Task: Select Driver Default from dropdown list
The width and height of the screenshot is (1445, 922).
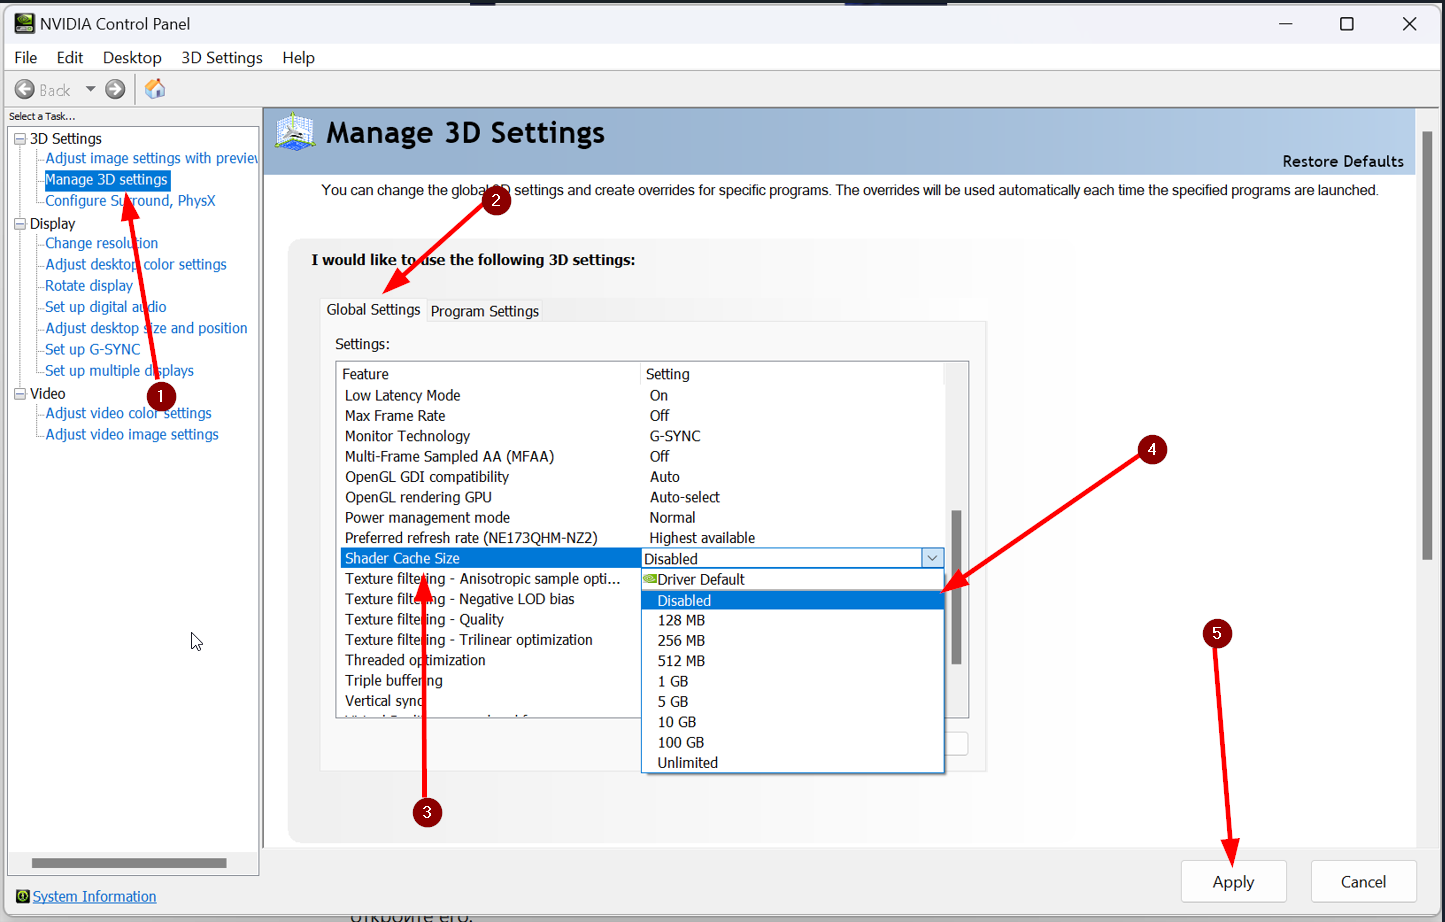Action: 701,580
